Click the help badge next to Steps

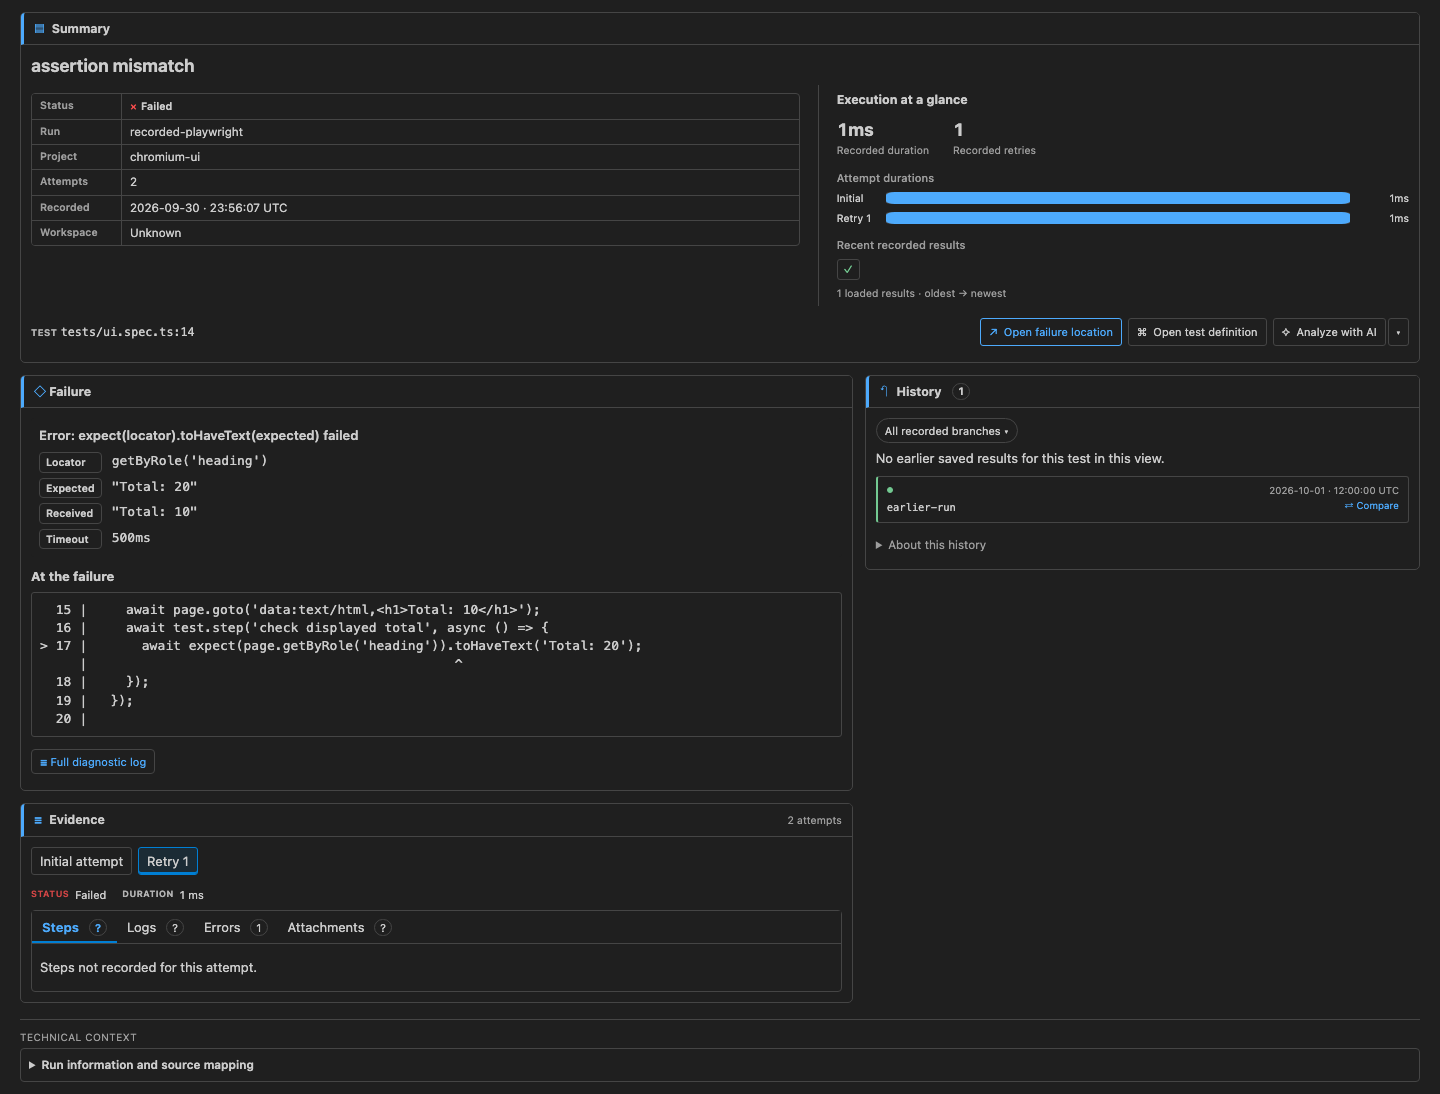click(x=98, y=928)
